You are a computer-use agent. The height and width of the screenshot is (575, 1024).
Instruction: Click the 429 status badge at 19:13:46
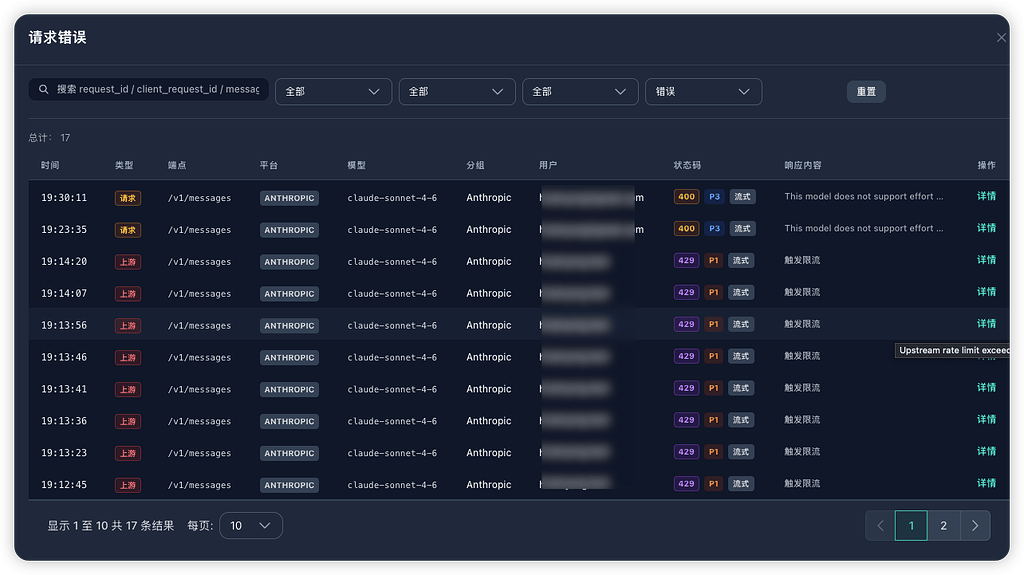click(x=686, y=357)
